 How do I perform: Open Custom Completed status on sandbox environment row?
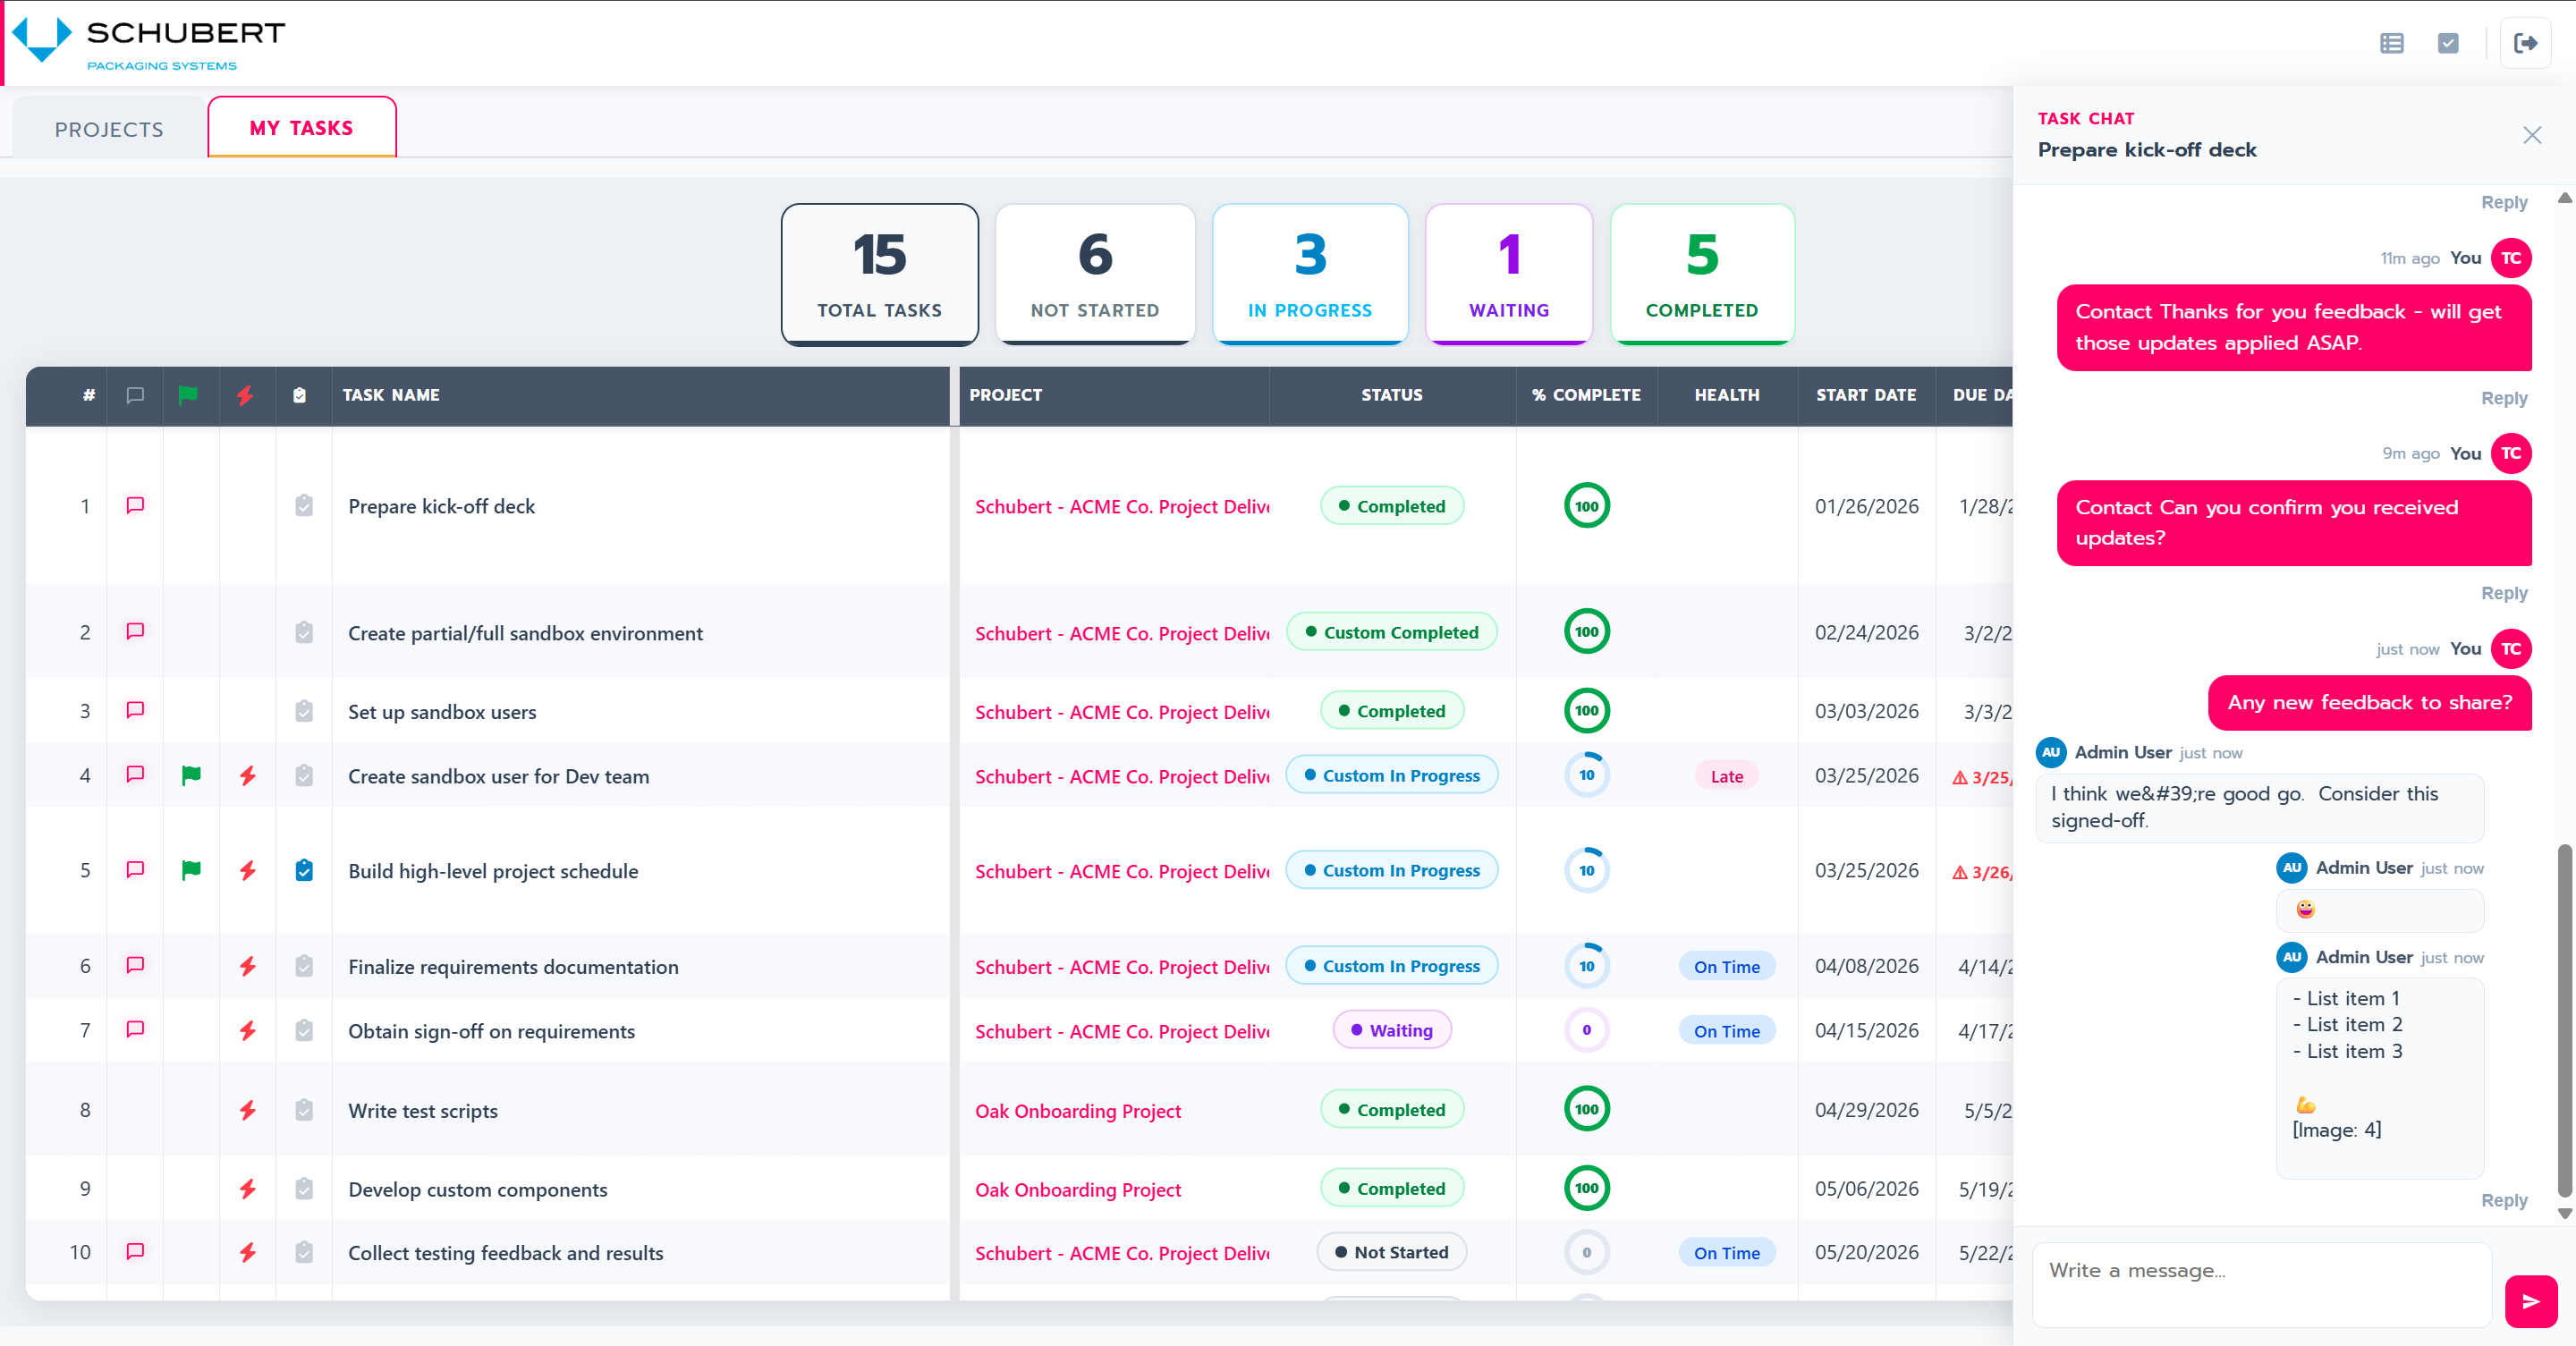[1392, 632]
